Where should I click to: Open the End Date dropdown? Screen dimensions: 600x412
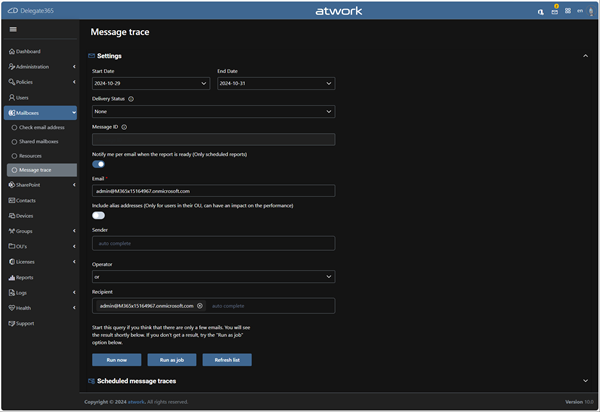tap(276, 83)
